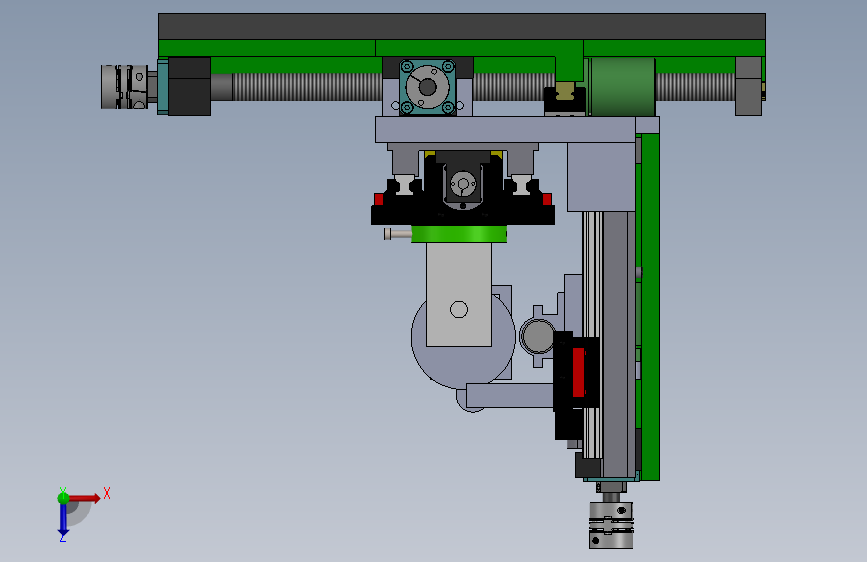Select the shaft coupling at the left end of the lead screw
The image size is (867, 562).
[x=125, y=87]
